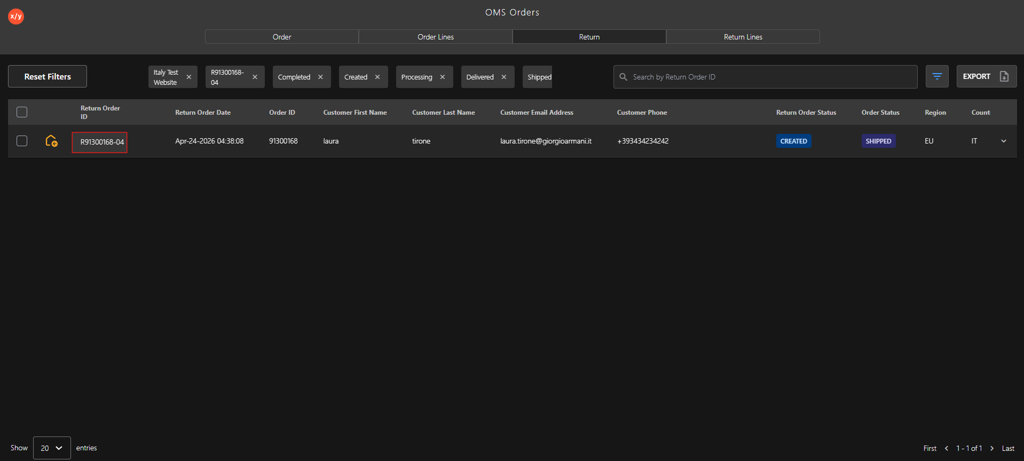Image resolution: width=1024 pixels, height=461 pixels.
Task: Click the Region column header
Action: click(935, 112)
